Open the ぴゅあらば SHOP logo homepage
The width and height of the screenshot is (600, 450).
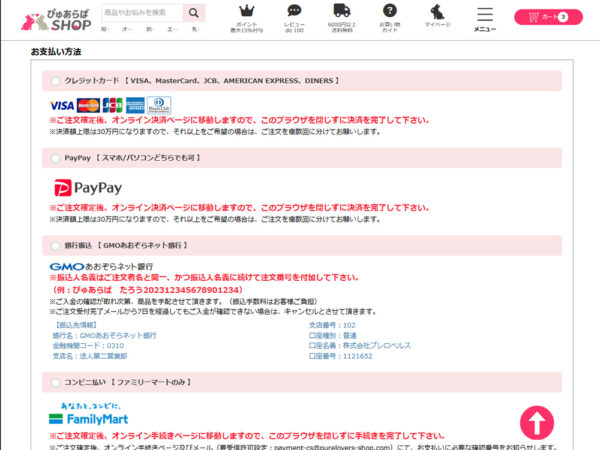point(56,20)
